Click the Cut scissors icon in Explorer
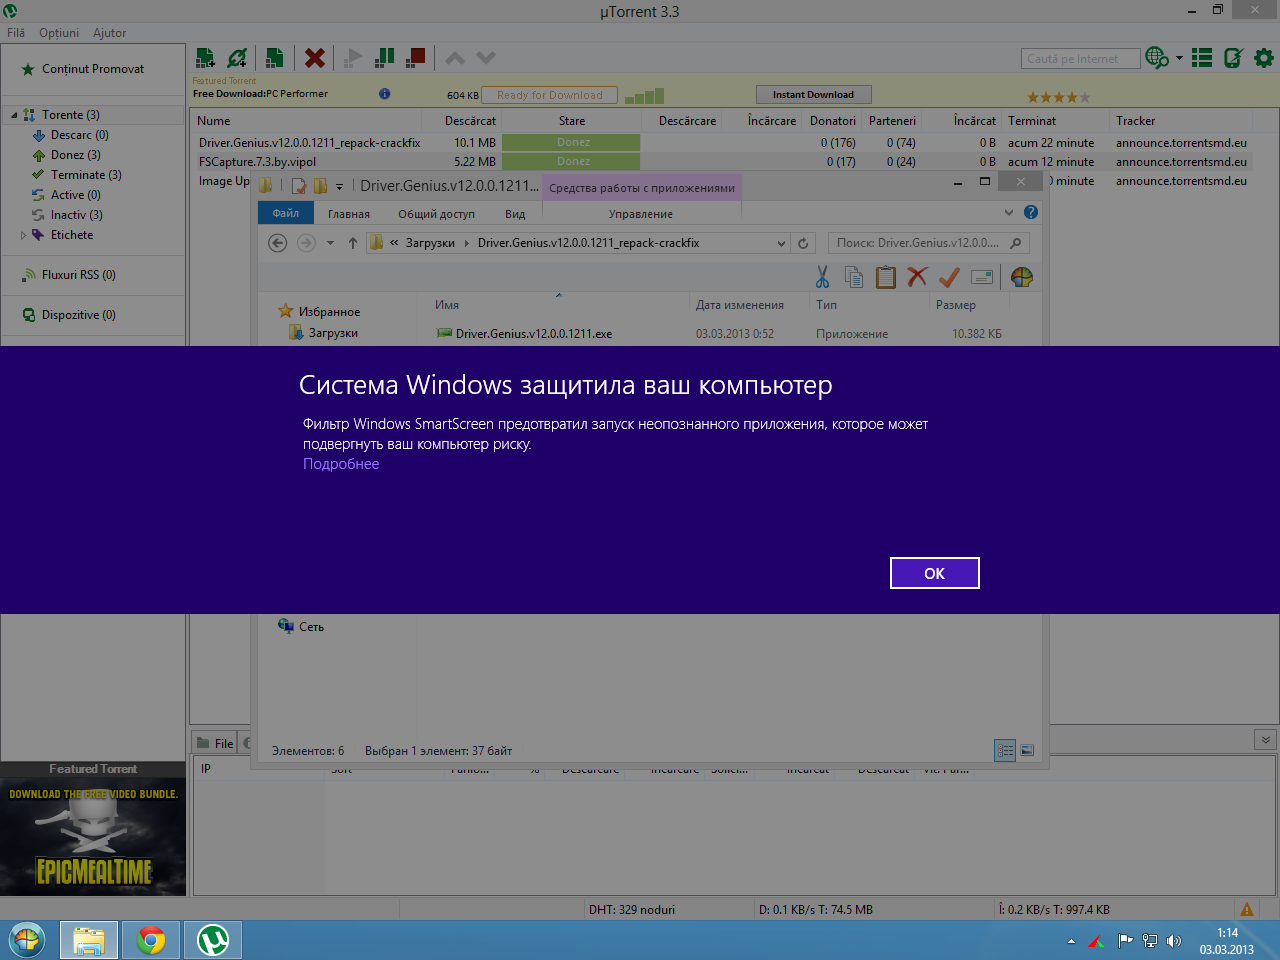This screenshot has width=1280, height=960. point(822,277)
